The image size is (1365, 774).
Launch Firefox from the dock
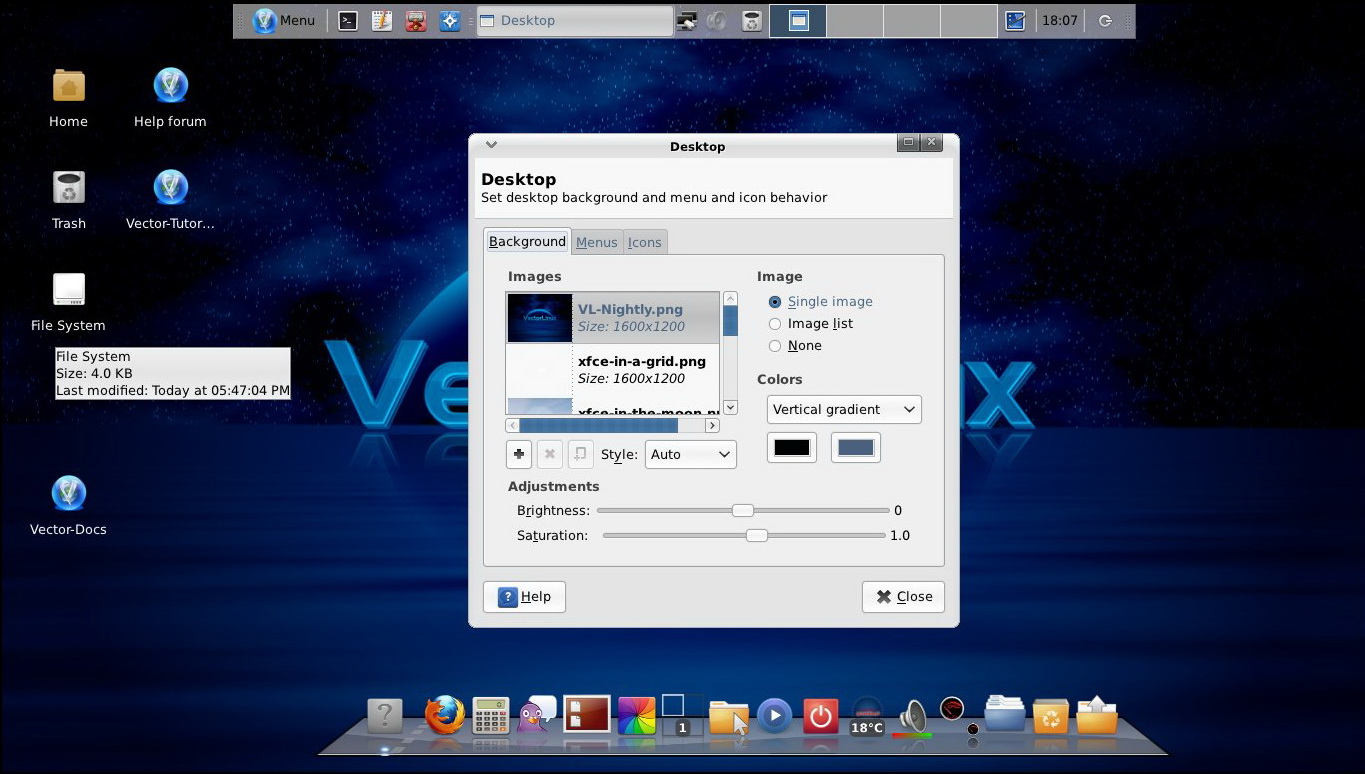[x=445, y=715]
